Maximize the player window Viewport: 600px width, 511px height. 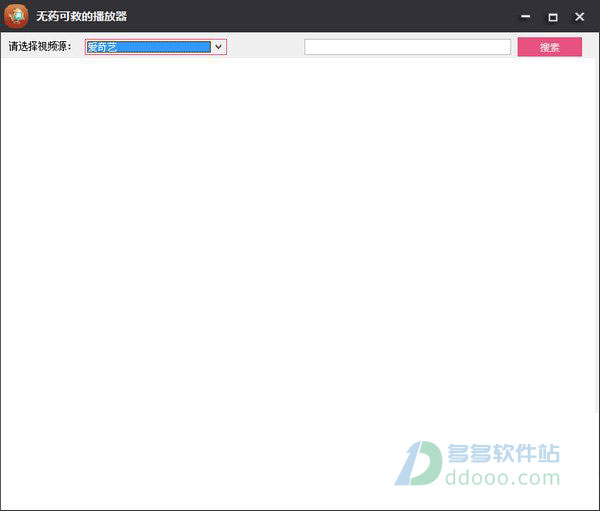pos(552,17)
